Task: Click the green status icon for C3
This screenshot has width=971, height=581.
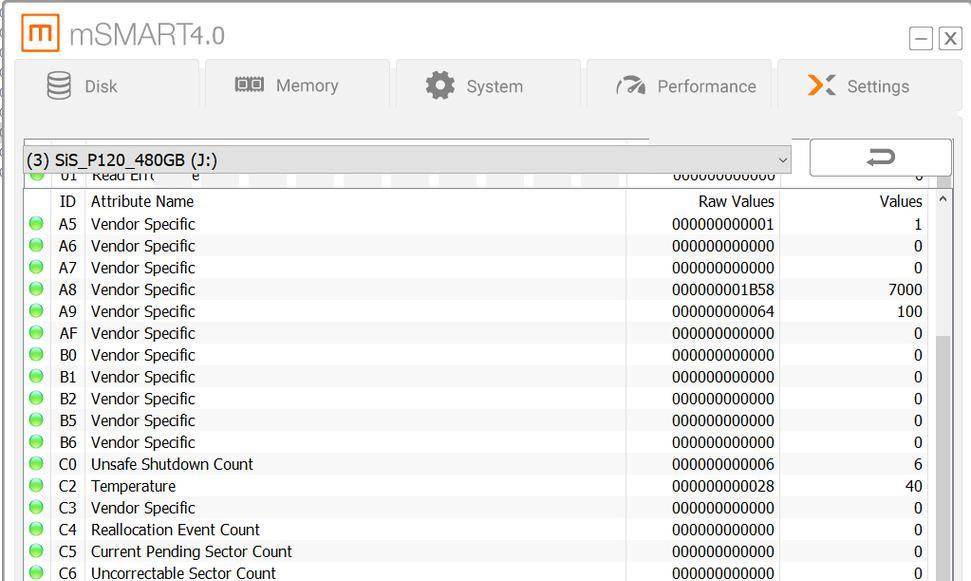Action: coord(37,507)
